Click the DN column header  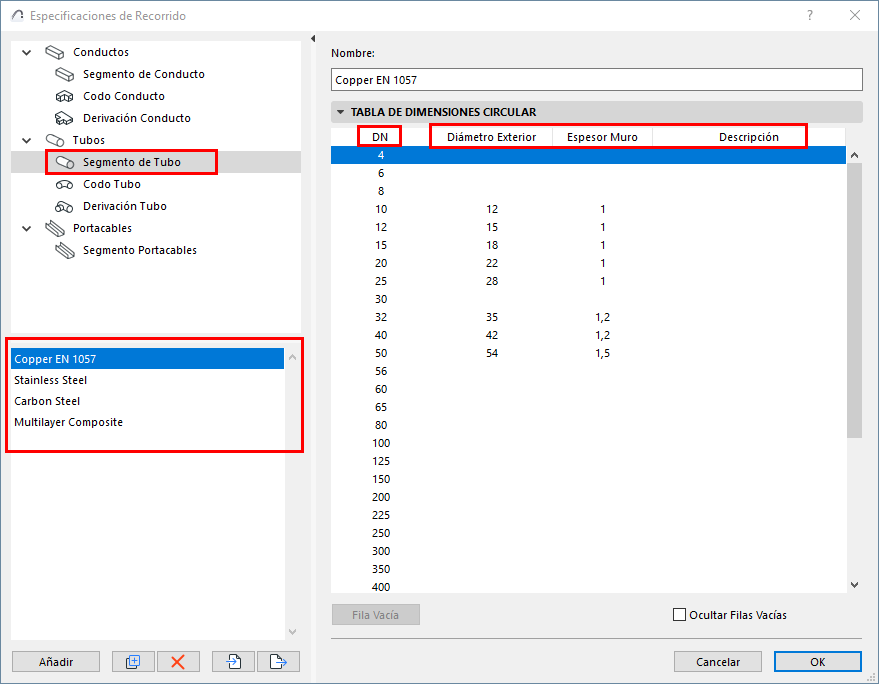tap(380, 137)
